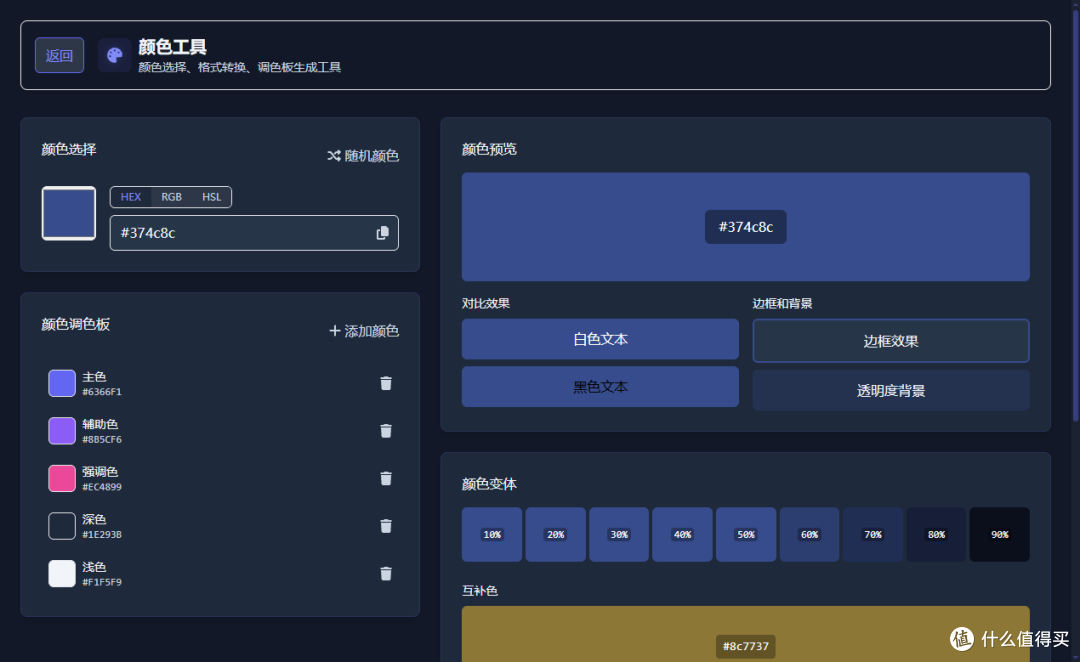This screenshot has height=662, width=1080.
Task: Click the 黑色文本 contrast button
Action: tap(600, 386)
